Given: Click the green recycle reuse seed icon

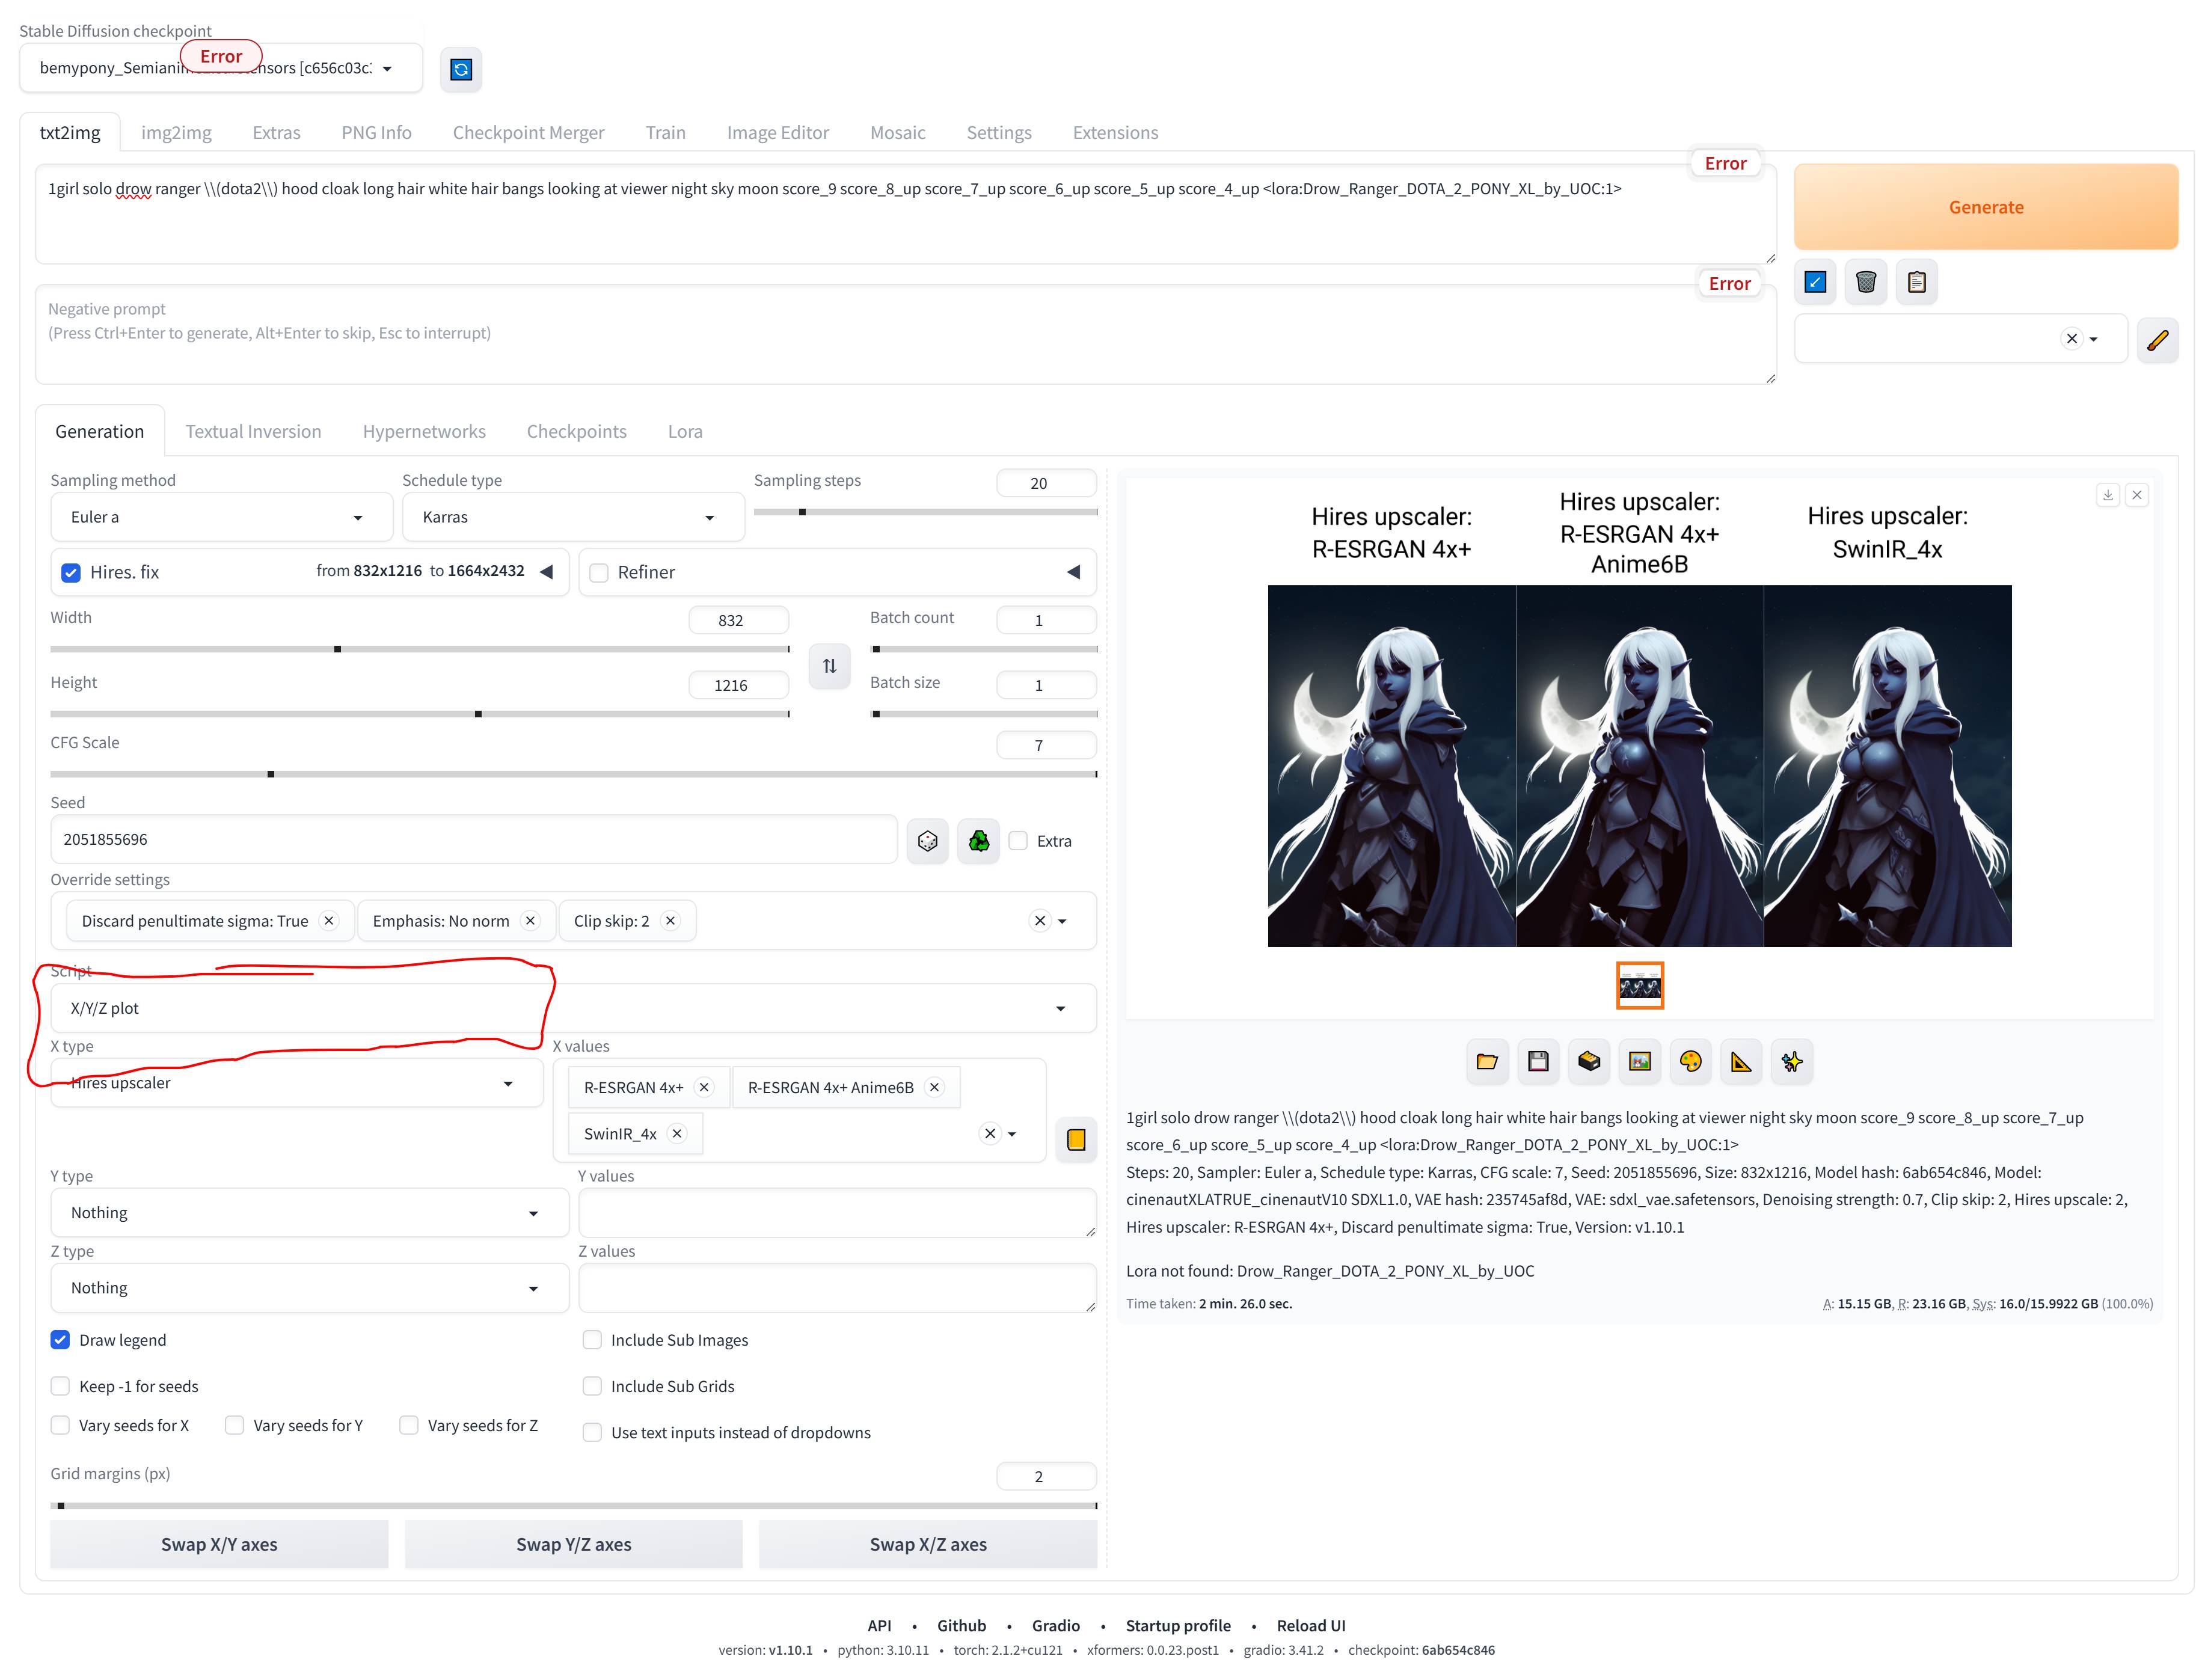Looking at the screenshot, I should tap(978, 841).
